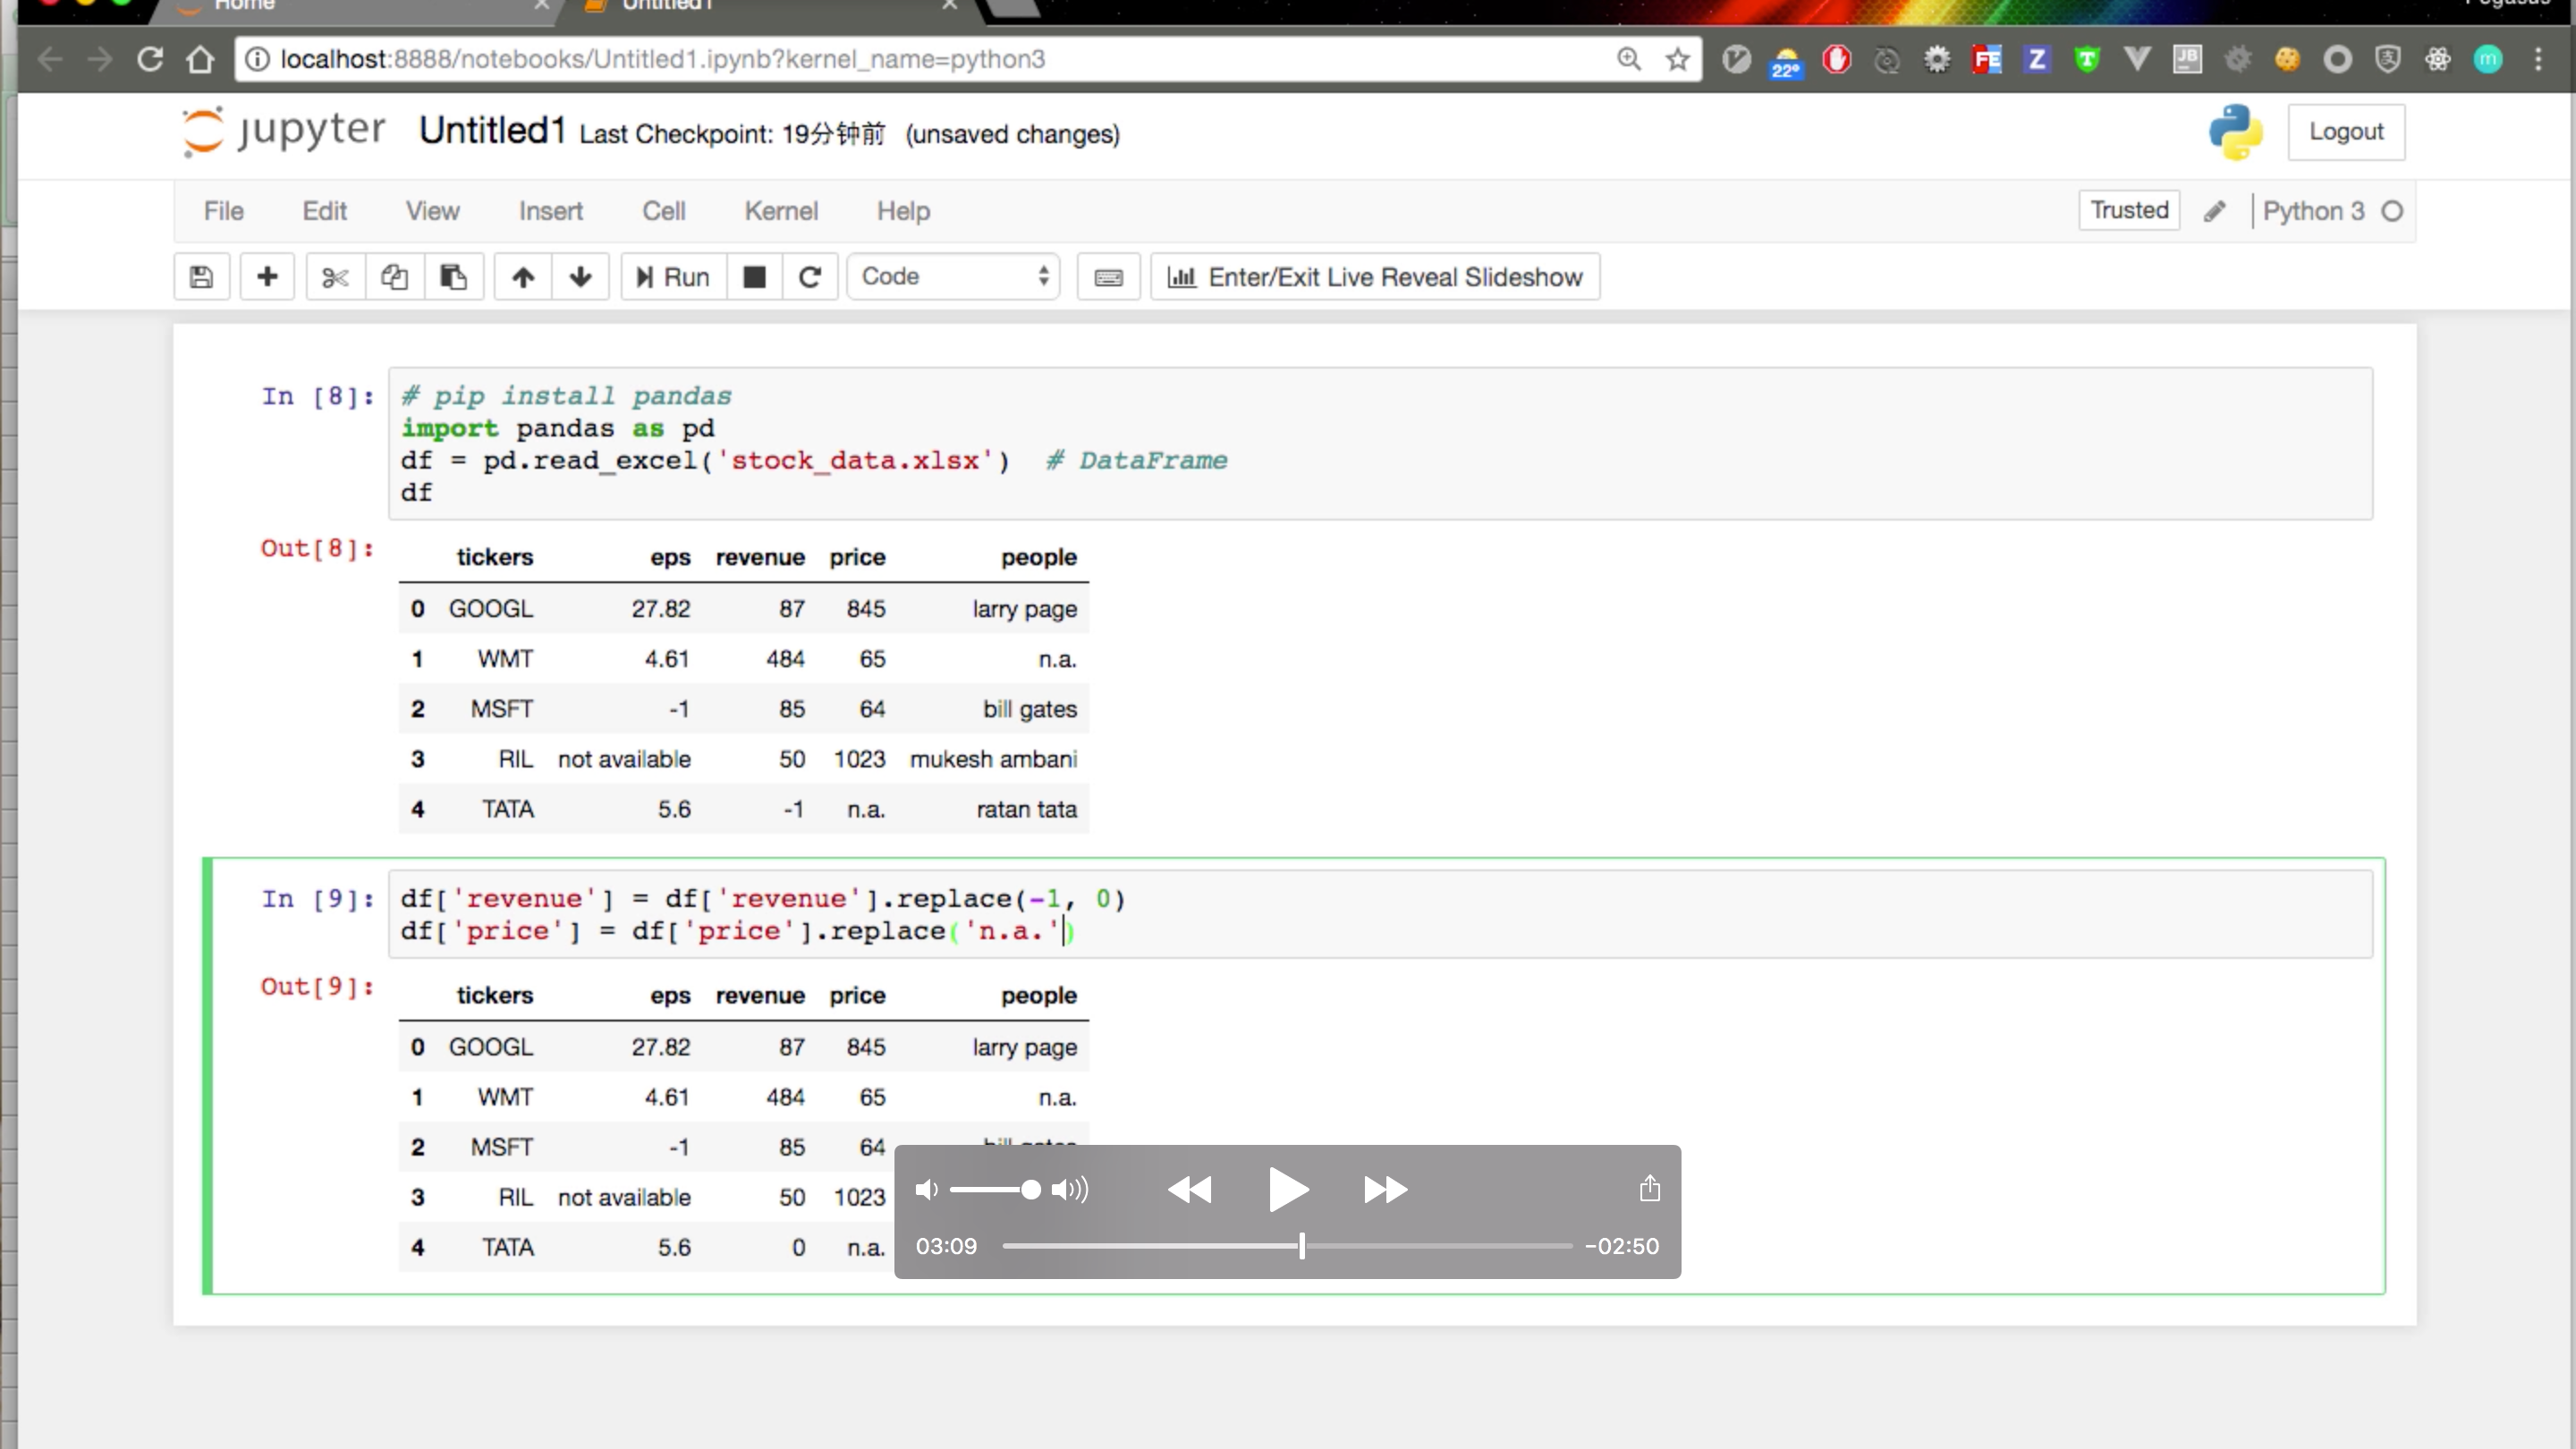
Task: Paste cells below icon
Action: pyautogui.click(x=453, y=277)
